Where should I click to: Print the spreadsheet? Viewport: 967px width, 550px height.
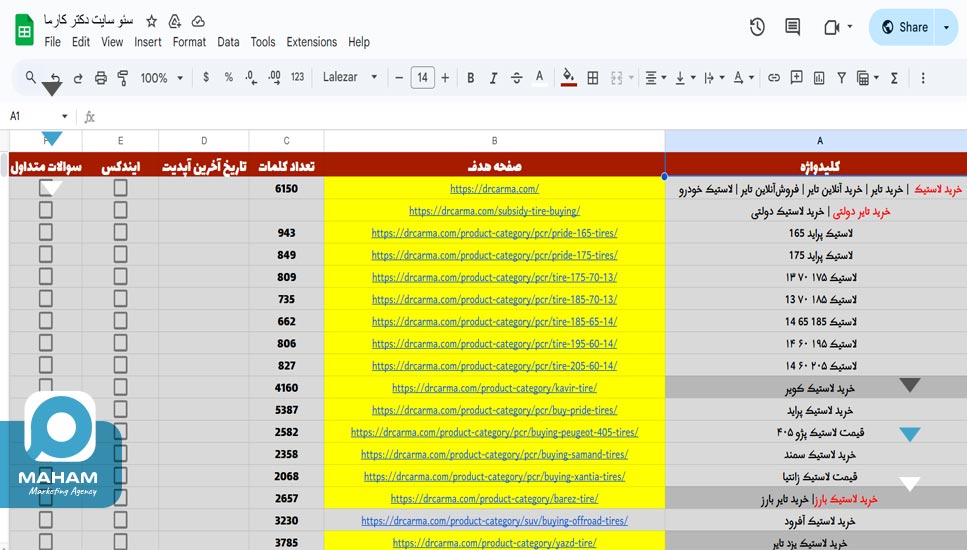pyautogui.click(x=101, y=78)
